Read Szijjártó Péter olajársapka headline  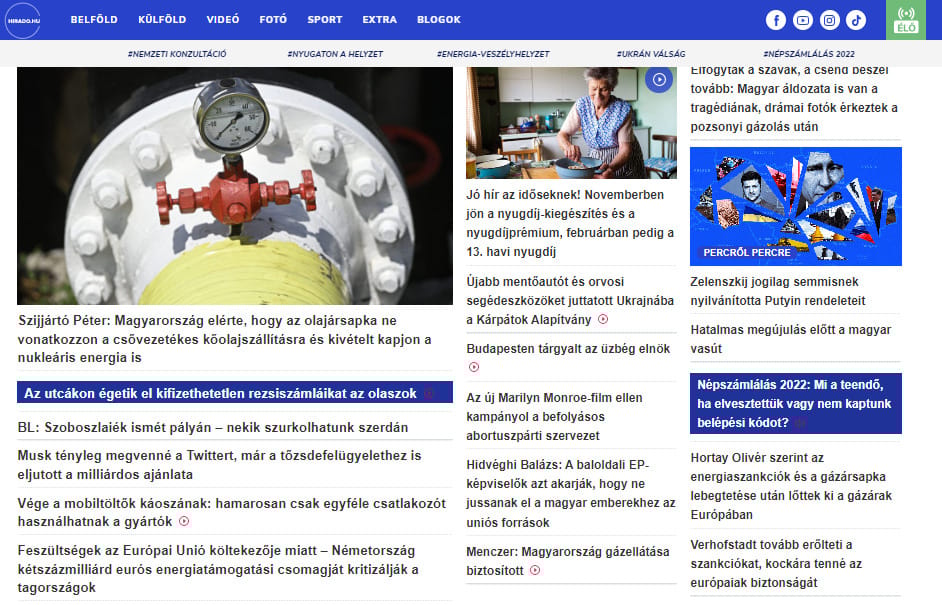tap(225, 339)
